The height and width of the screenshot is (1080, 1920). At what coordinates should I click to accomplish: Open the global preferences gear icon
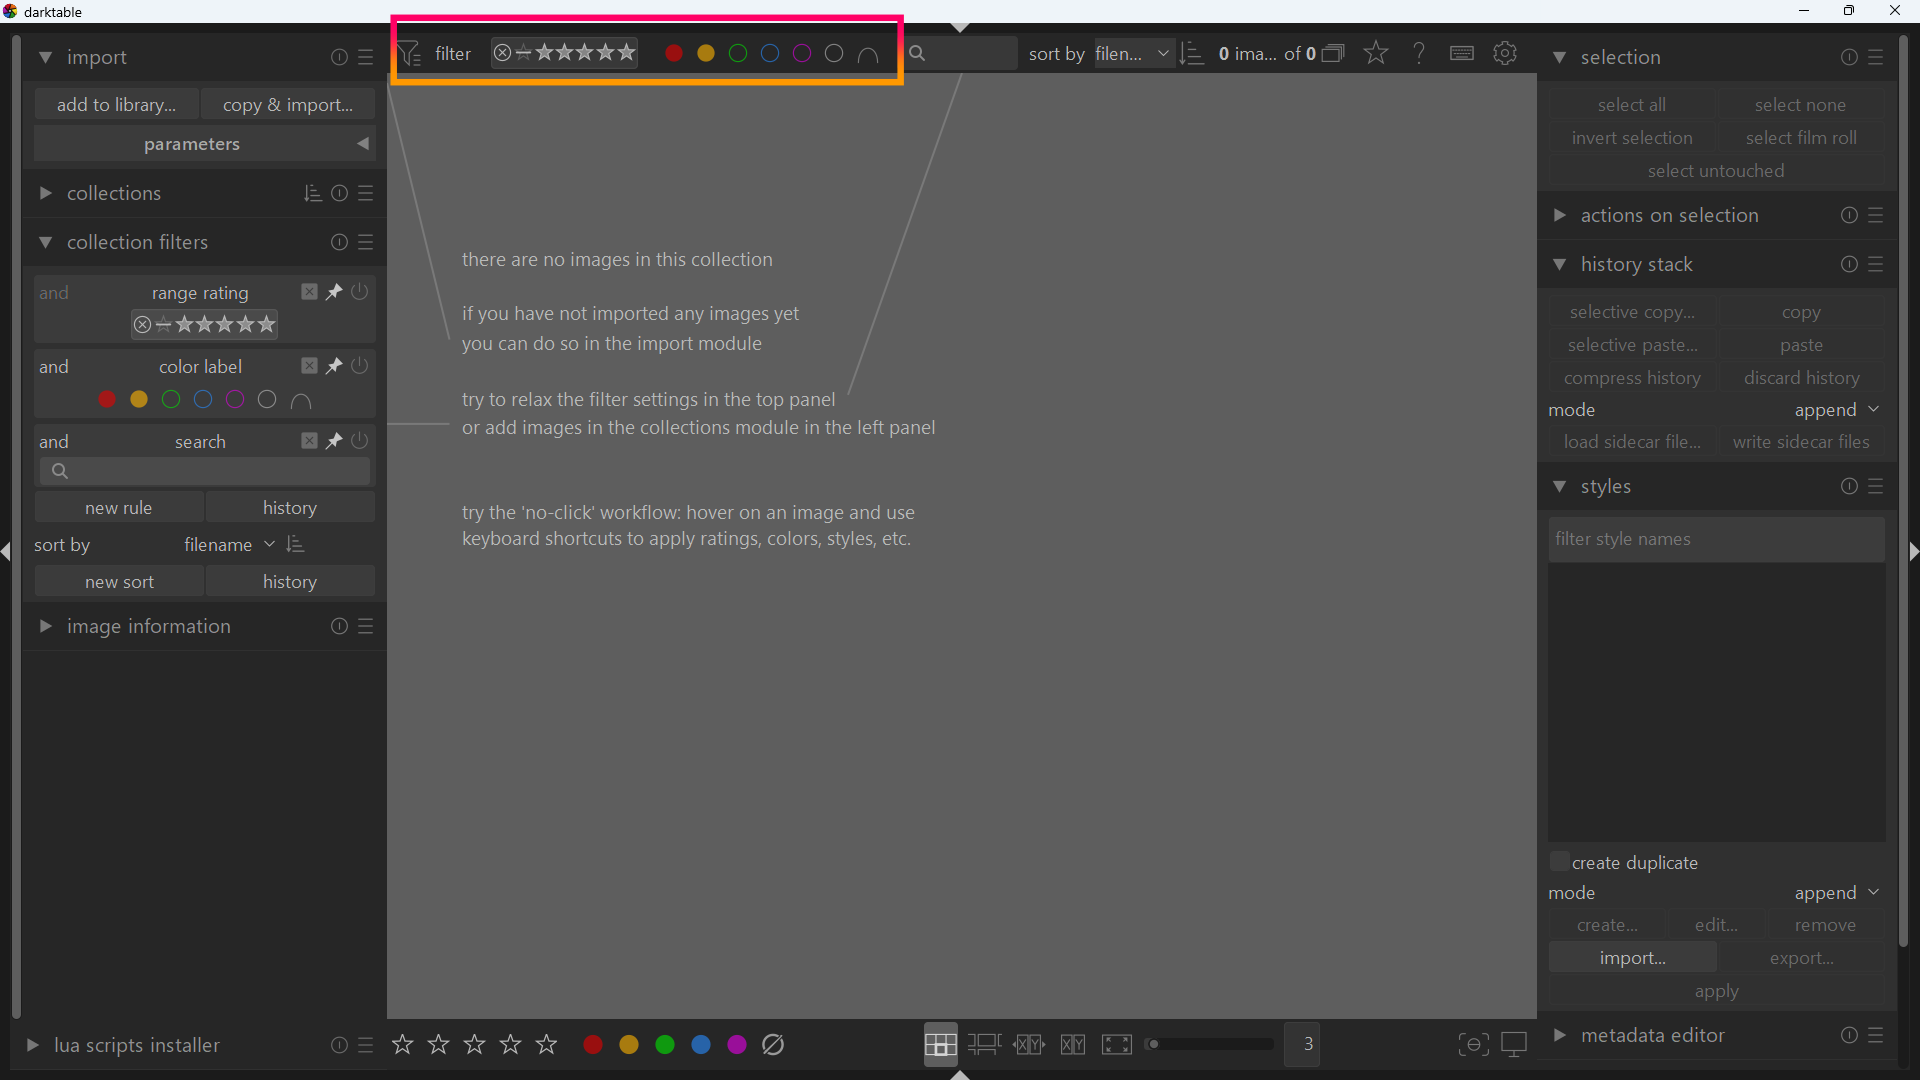[x=1505, y=53]
